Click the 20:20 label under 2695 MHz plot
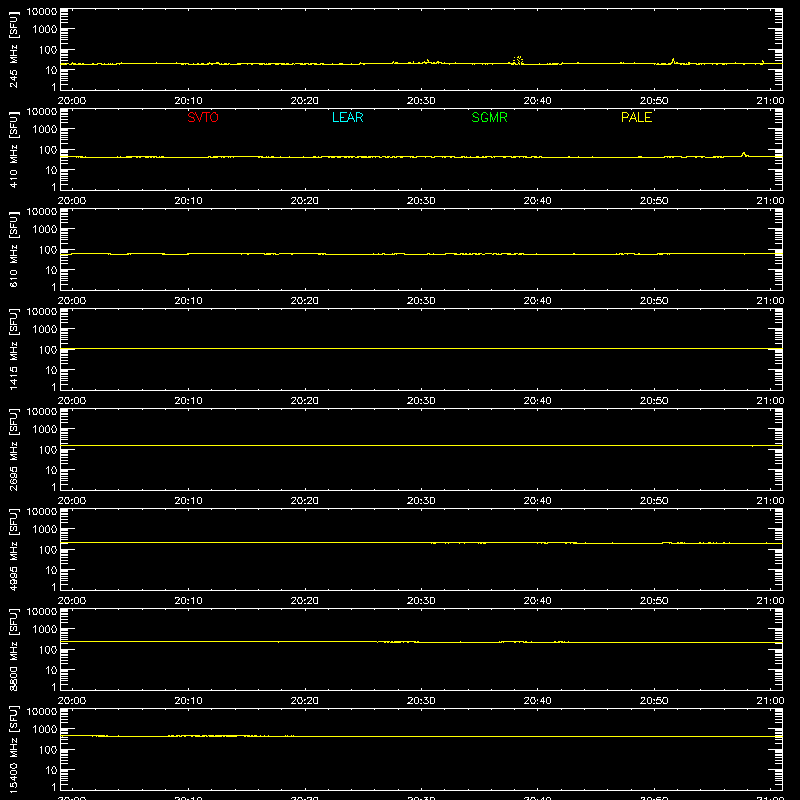Screen dimensions: 800x800 point(305,501)
